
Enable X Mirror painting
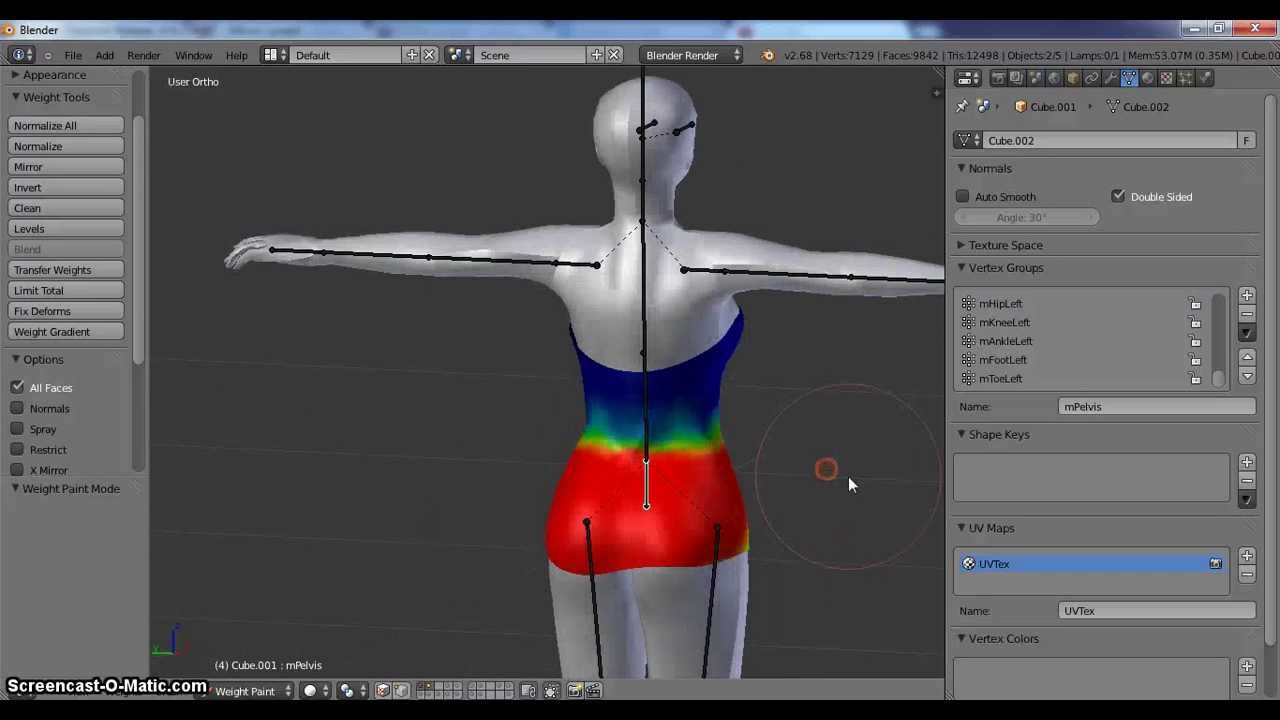pyautogui.click(x=17, y=470)
